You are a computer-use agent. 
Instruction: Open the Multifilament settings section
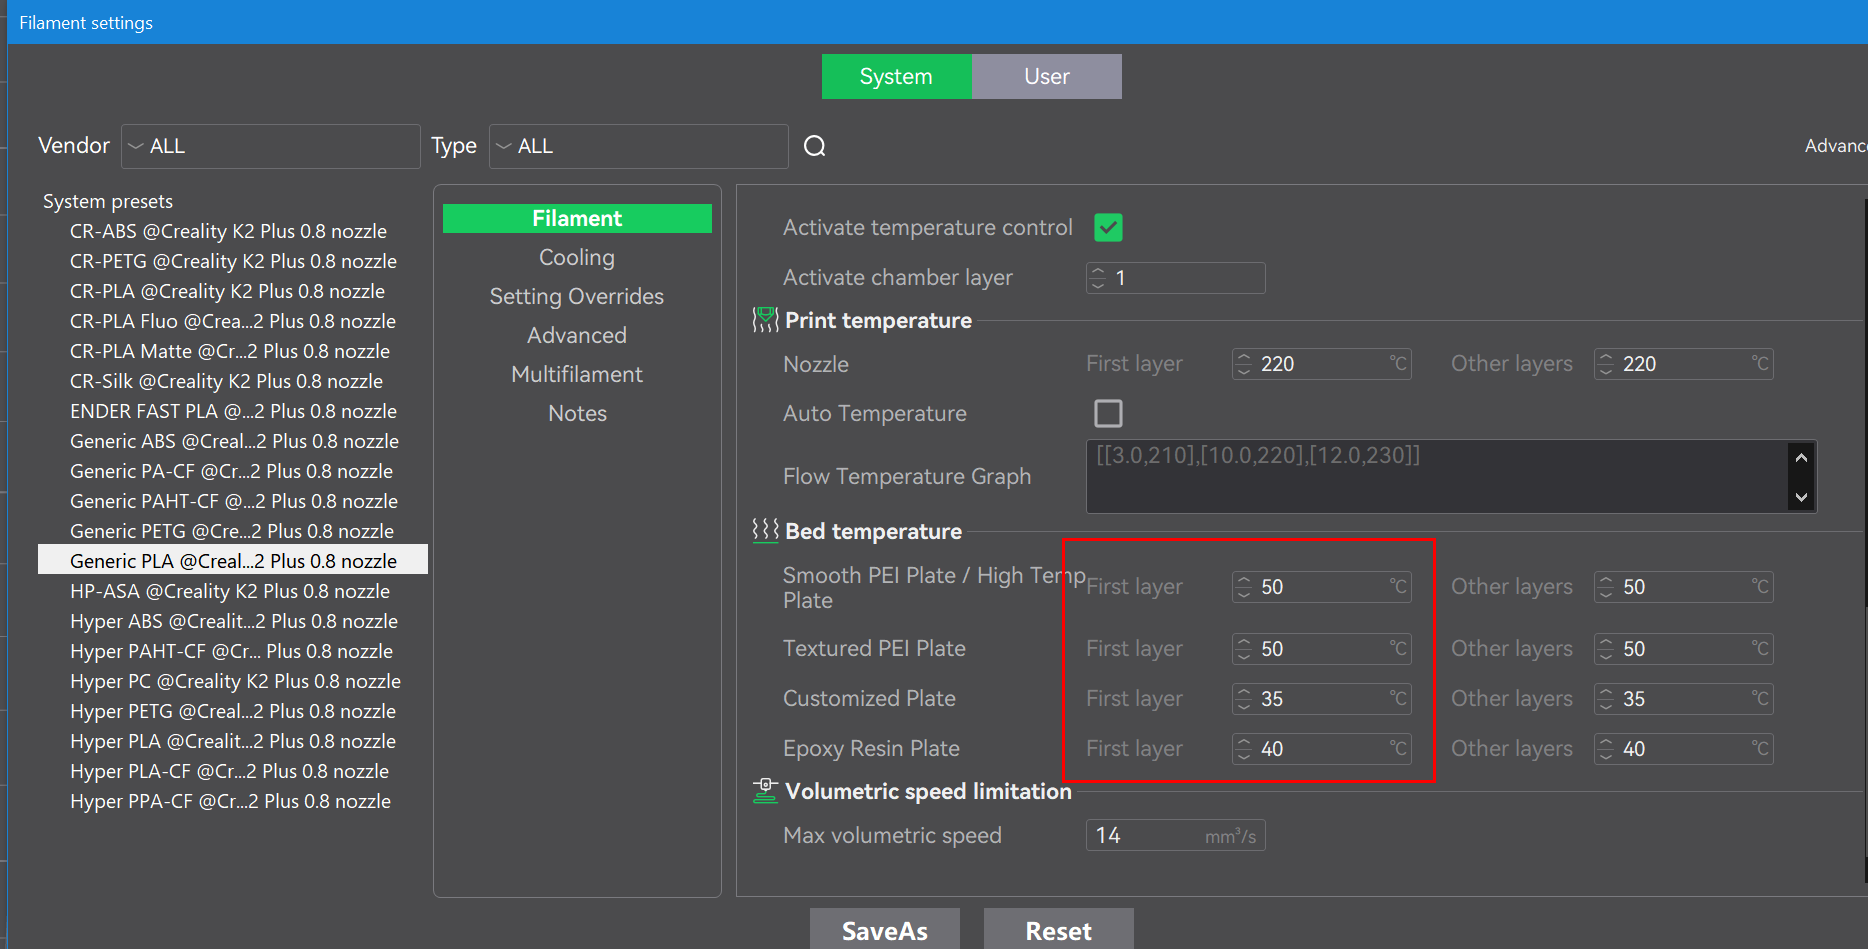[x=577, y=375]
